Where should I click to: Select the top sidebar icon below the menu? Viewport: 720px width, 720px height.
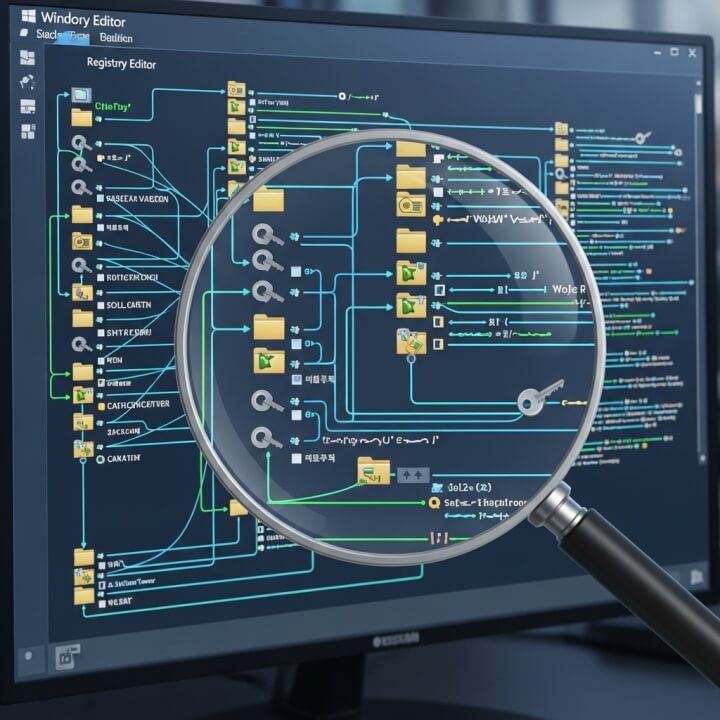[27, 58]
